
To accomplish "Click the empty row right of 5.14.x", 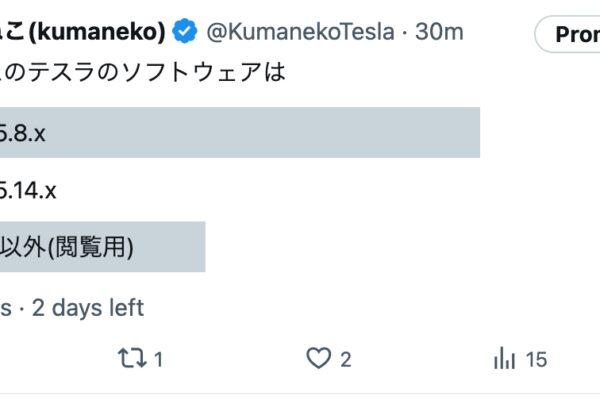I will click(300, 190).
